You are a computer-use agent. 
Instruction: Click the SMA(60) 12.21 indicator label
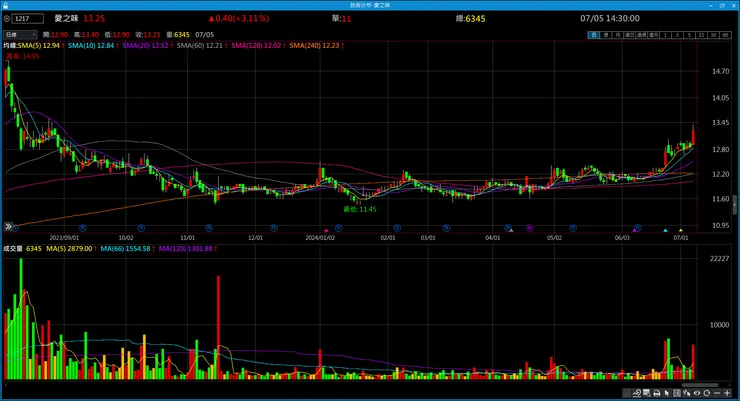[x=202, y=45]
